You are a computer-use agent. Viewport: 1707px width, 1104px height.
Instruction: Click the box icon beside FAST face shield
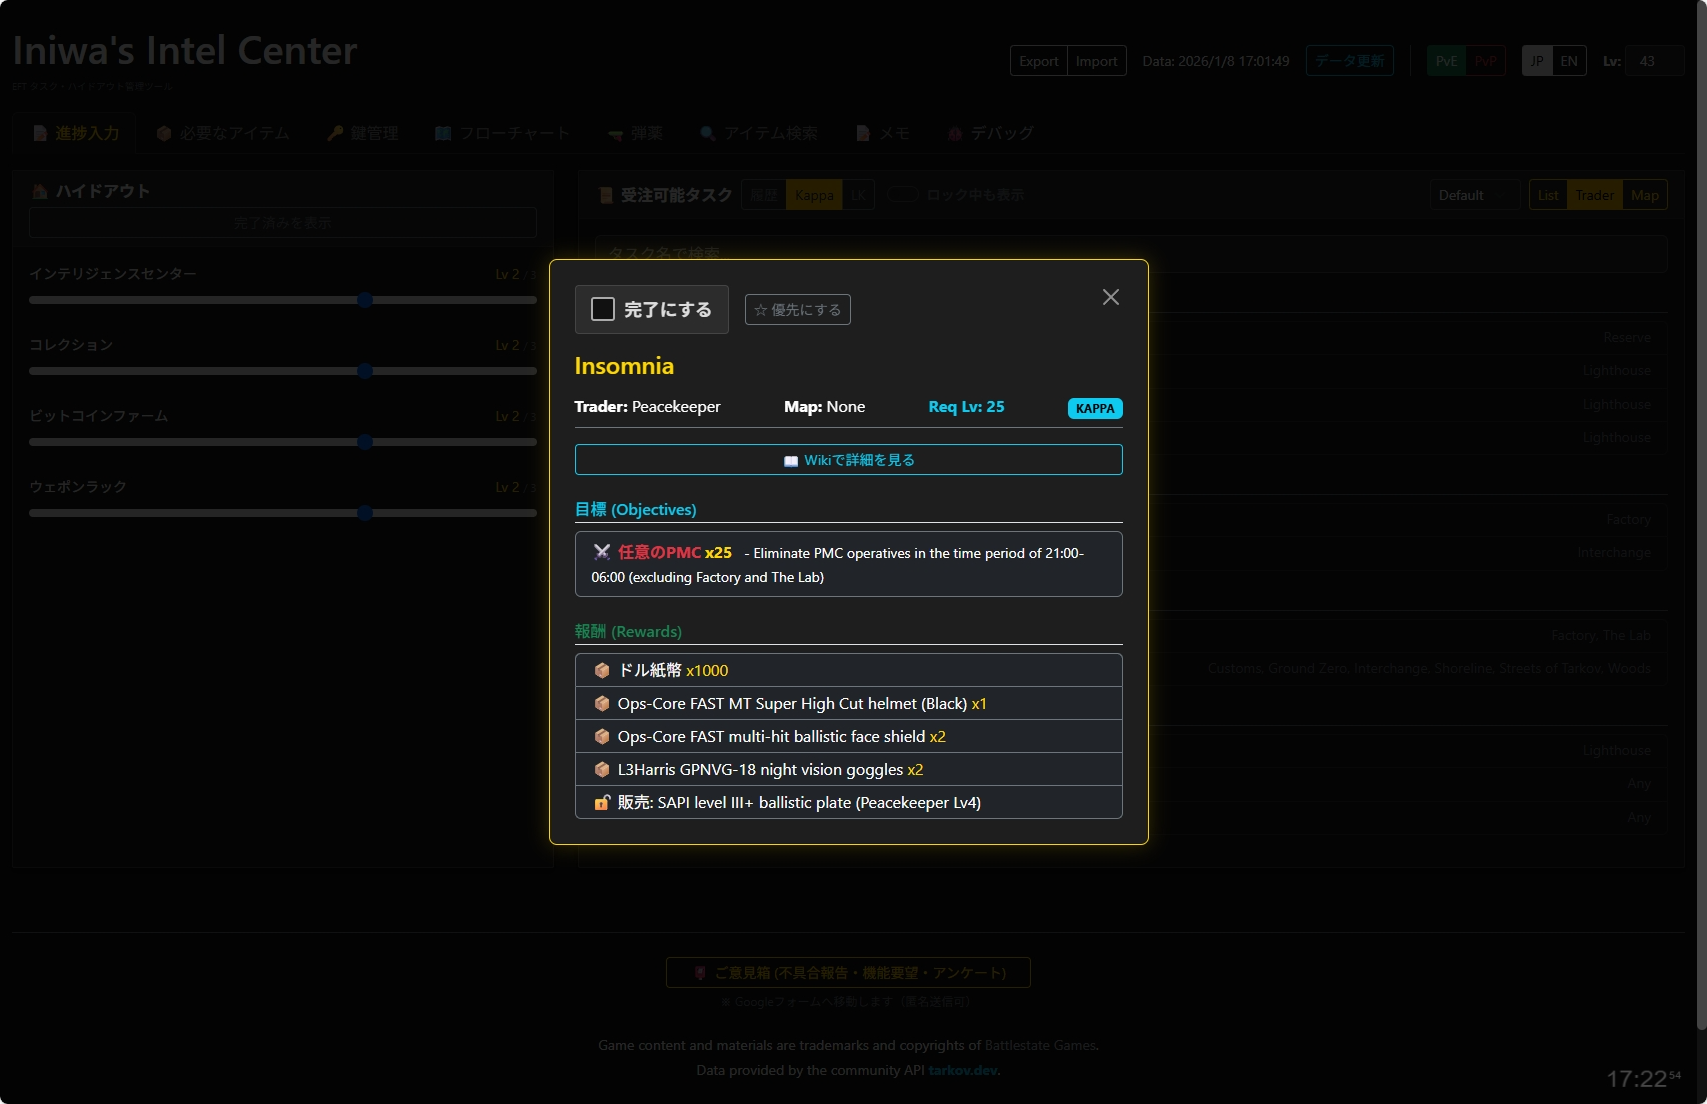pyautogui.click(x=602, y=737)
